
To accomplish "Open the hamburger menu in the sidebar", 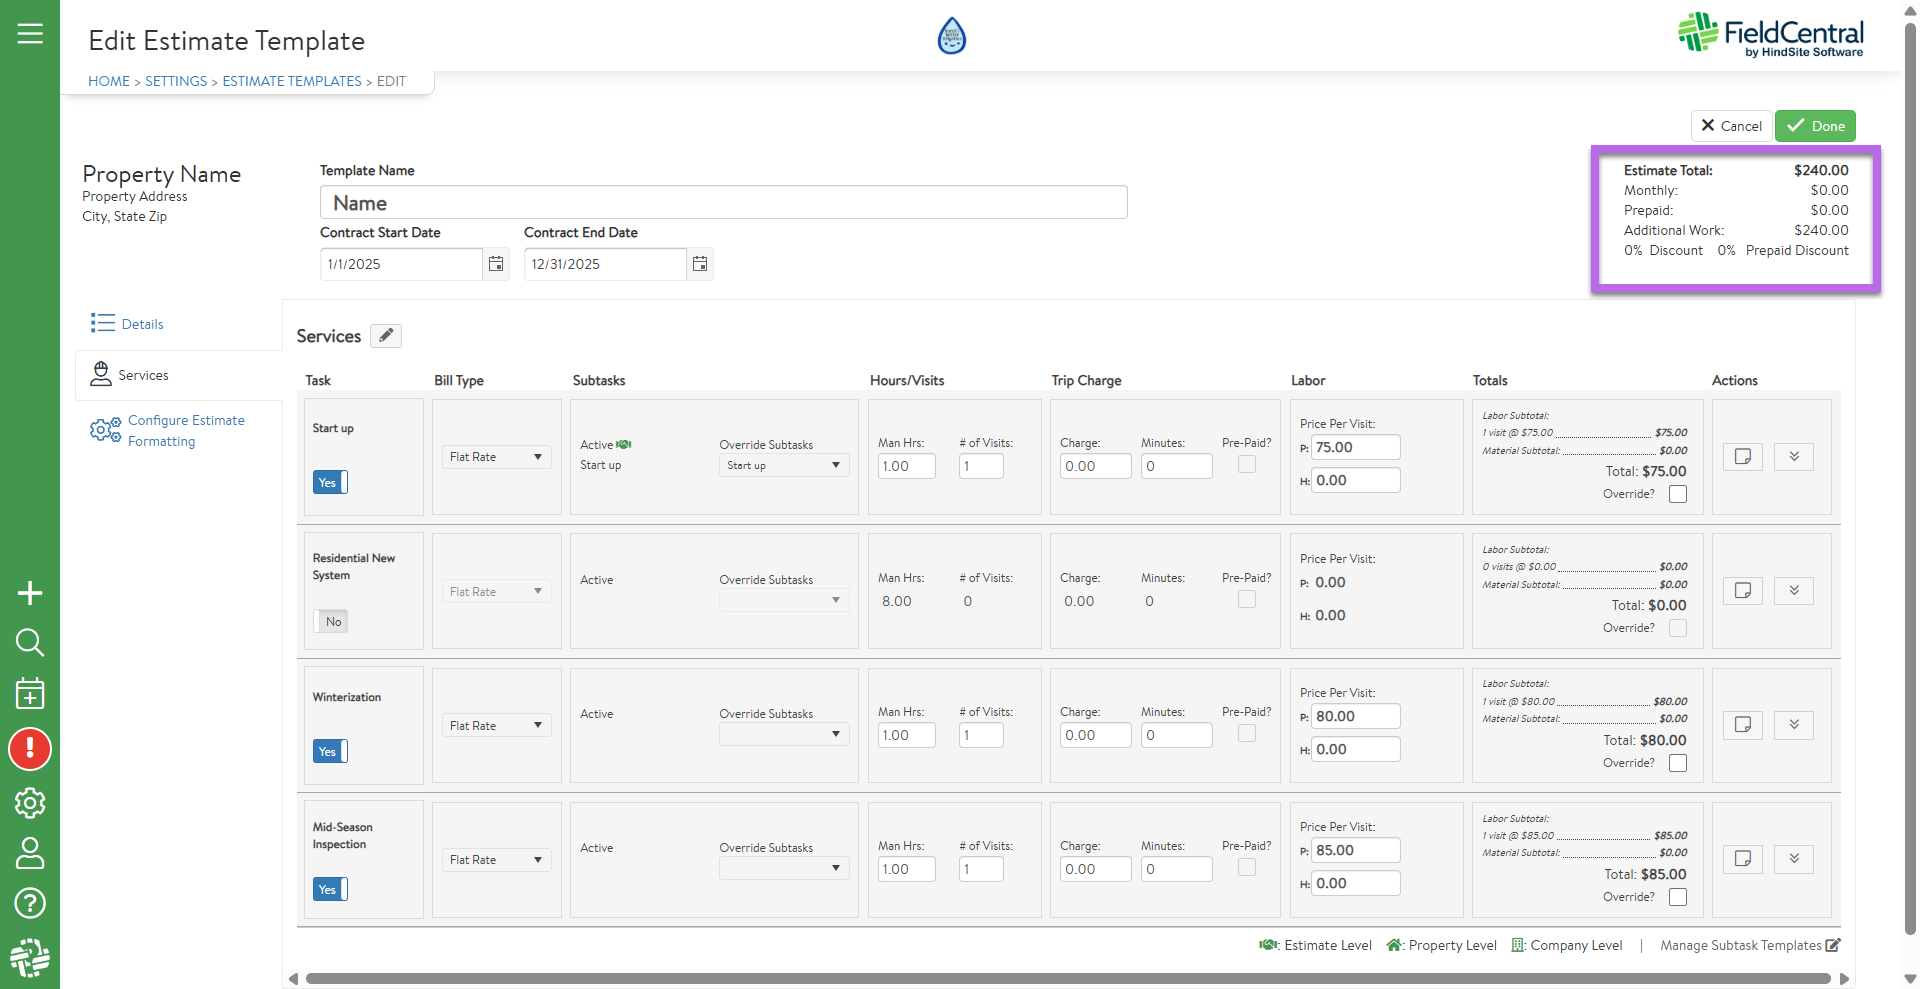I will (x=30, y=34).
